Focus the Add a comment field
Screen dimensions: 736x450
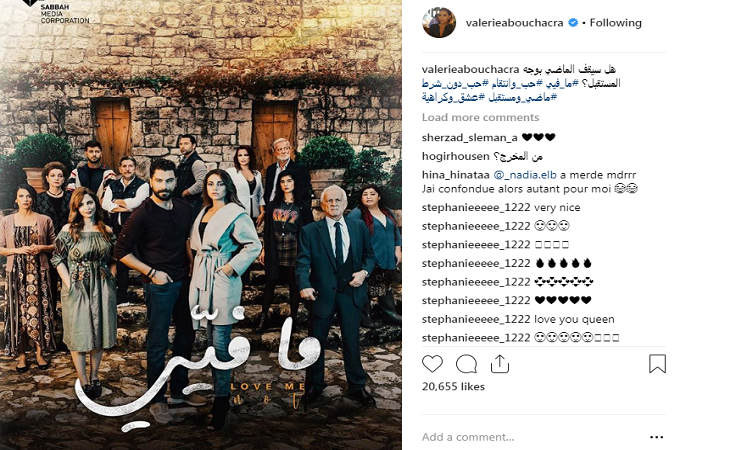(x=530, y=437)
